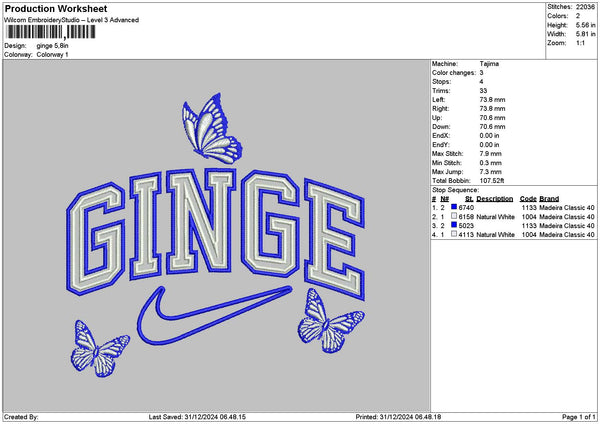Click the blue swatch for stop 6740
600x424 pixels.
454,207
